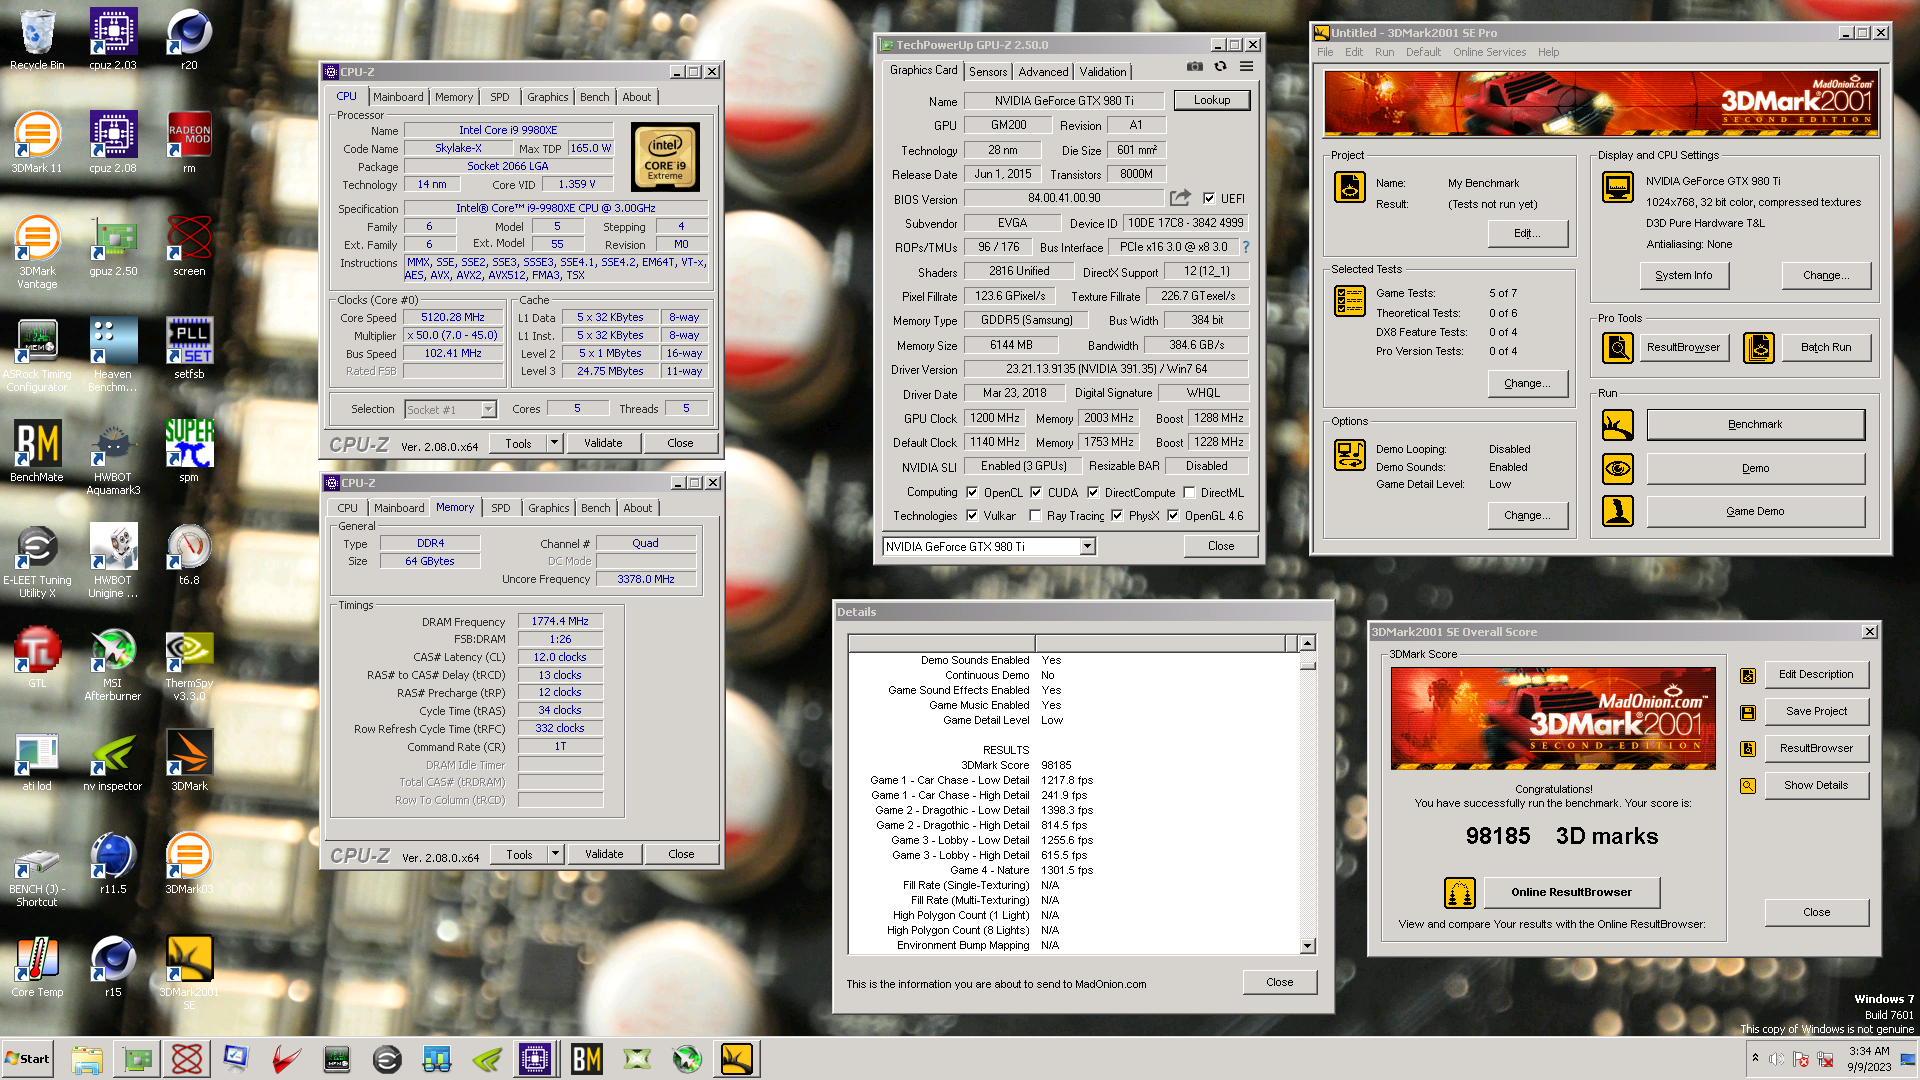Click the System Info button

[1684, 275]
